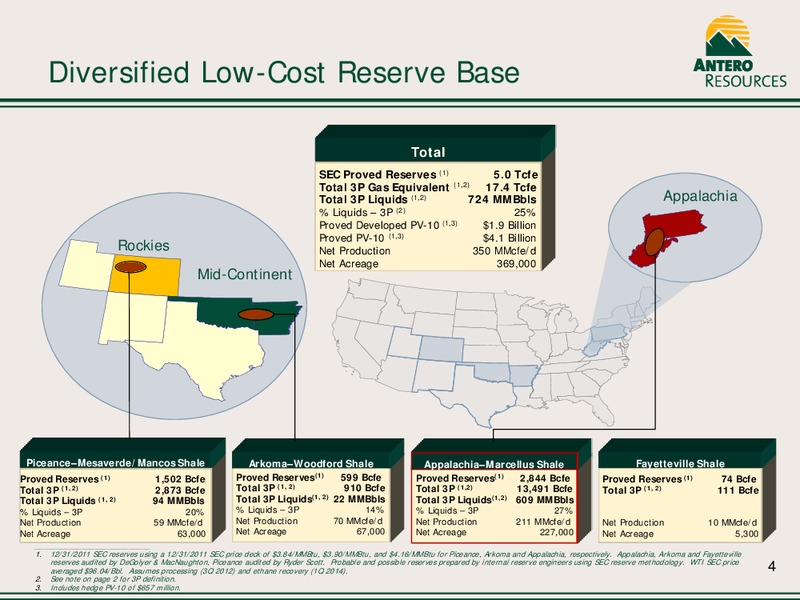800x600 pixels.
Task: Click 10 MMcfe/d Fayetteville net production
Action: coord(732,523)
